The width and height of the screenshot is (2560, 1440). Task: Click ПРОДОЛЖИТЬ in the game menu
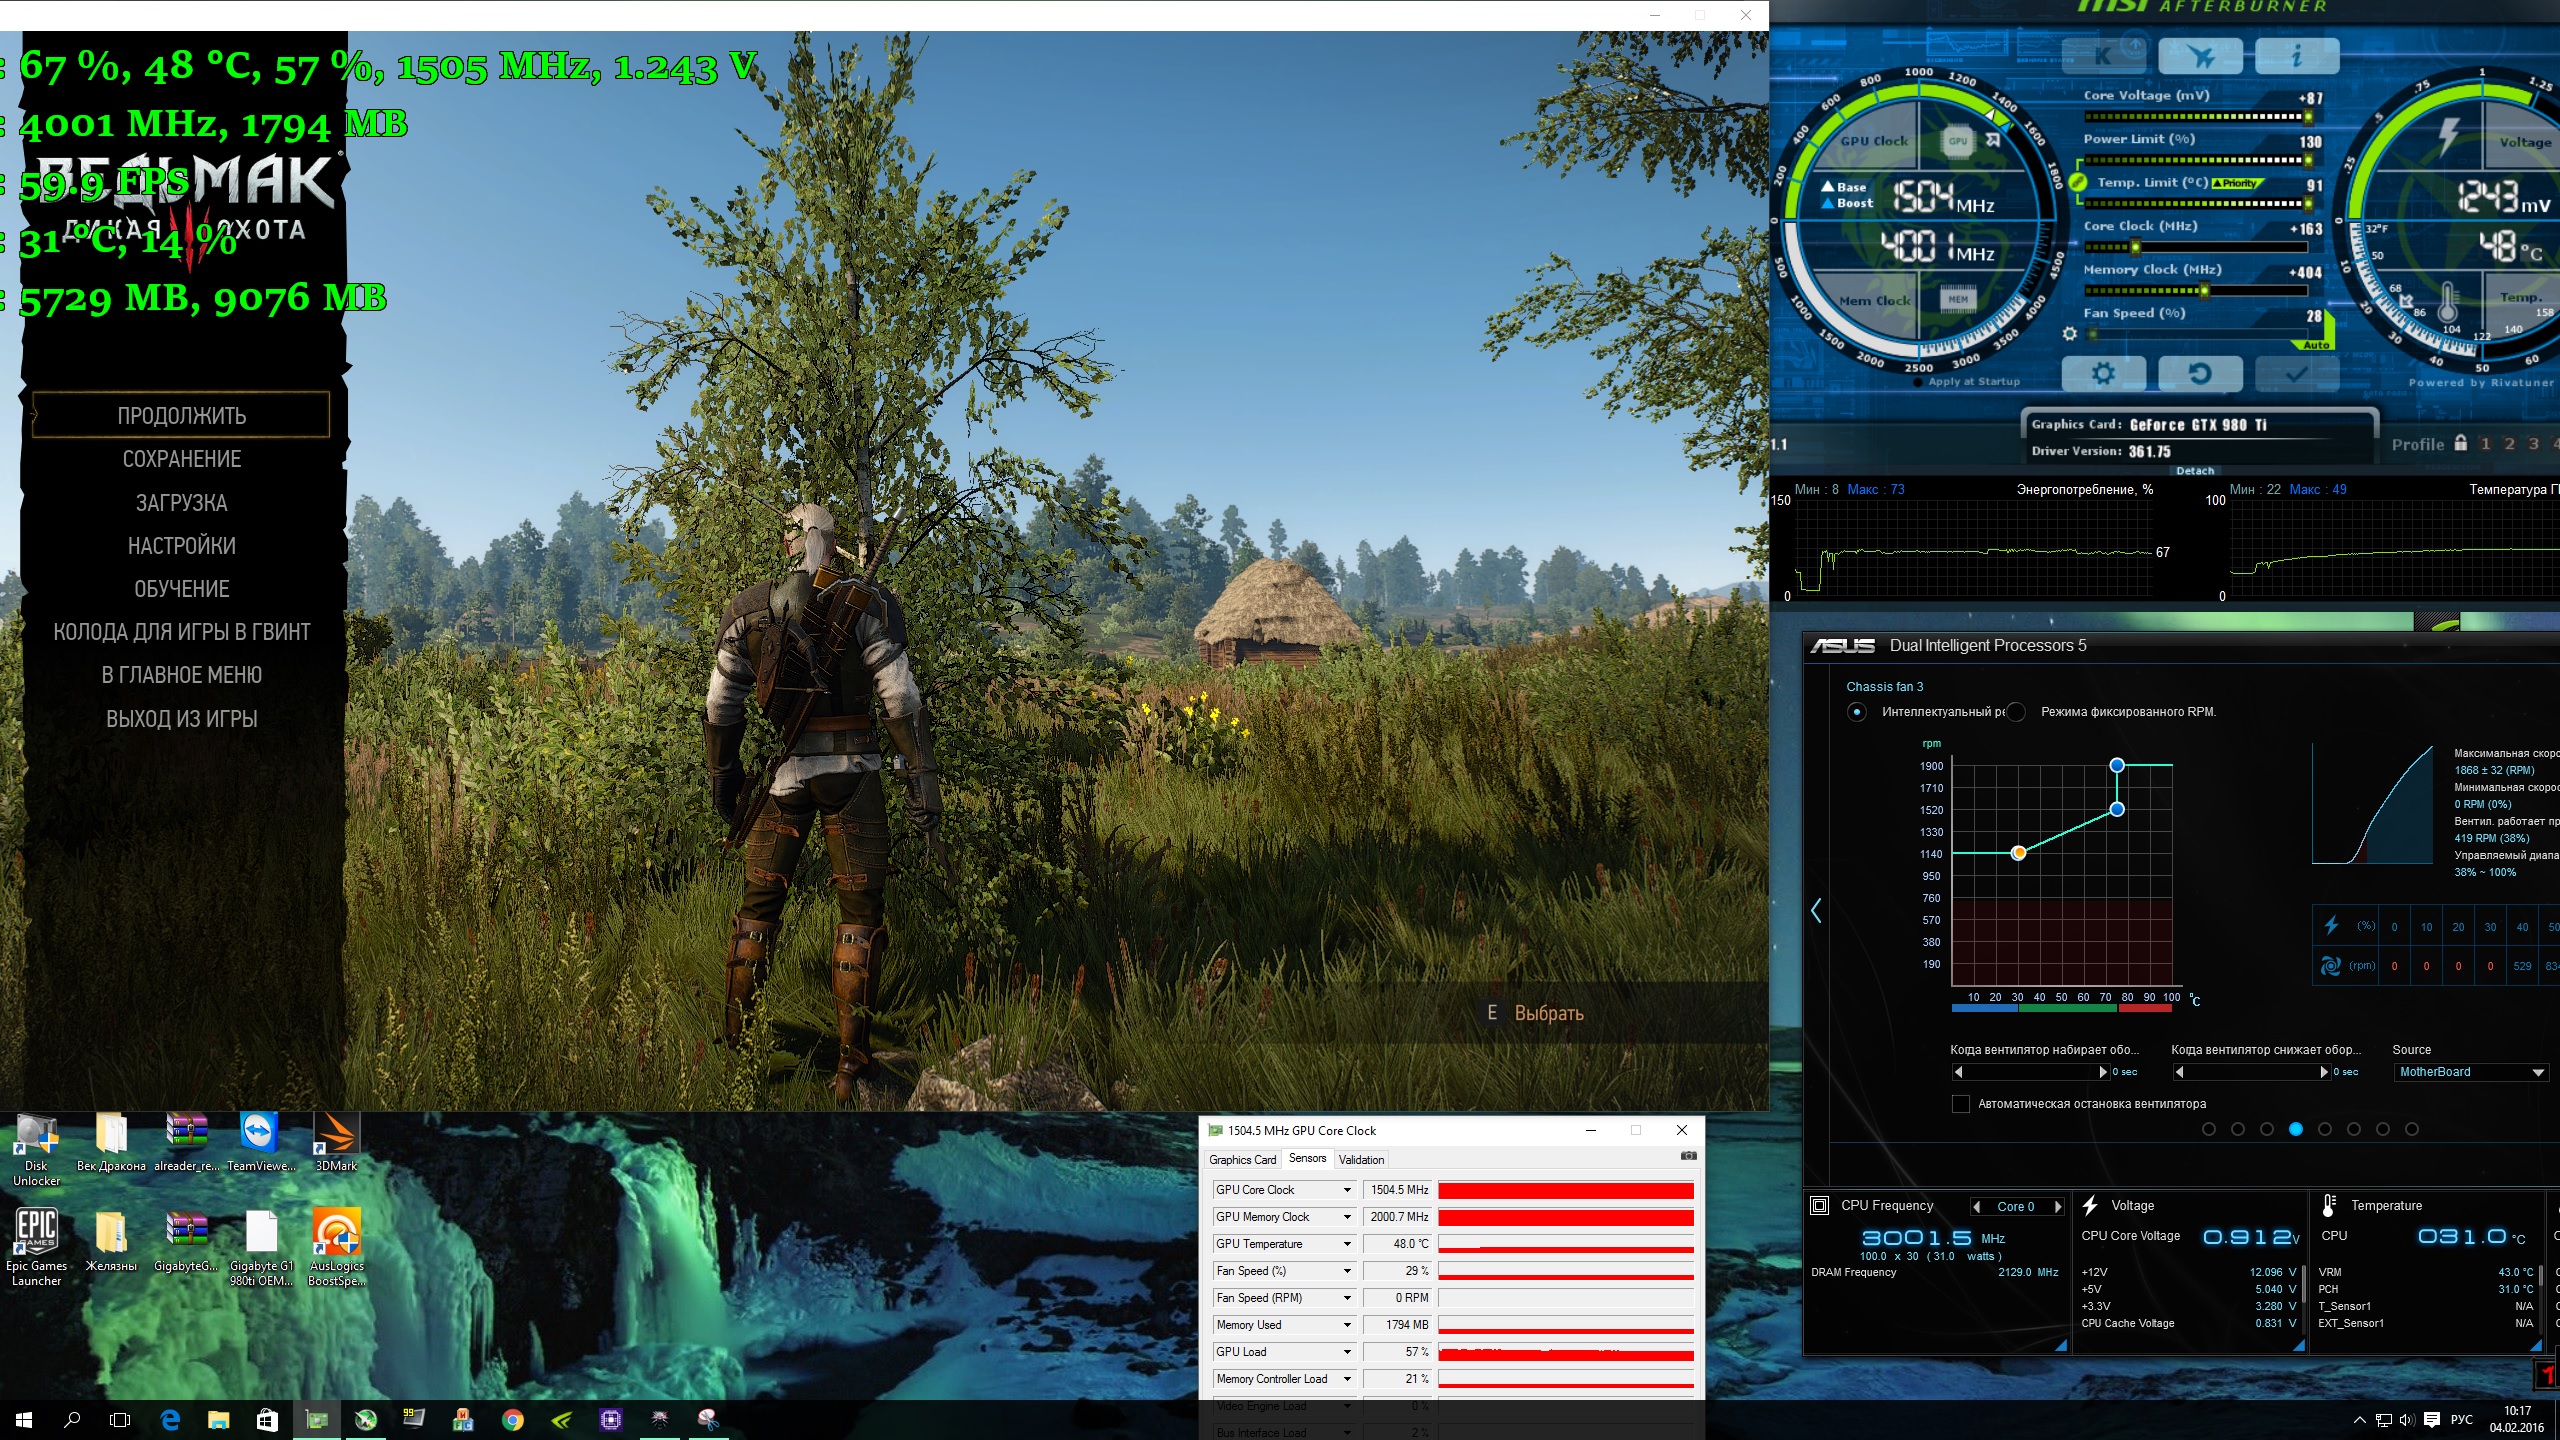[181, 416]
